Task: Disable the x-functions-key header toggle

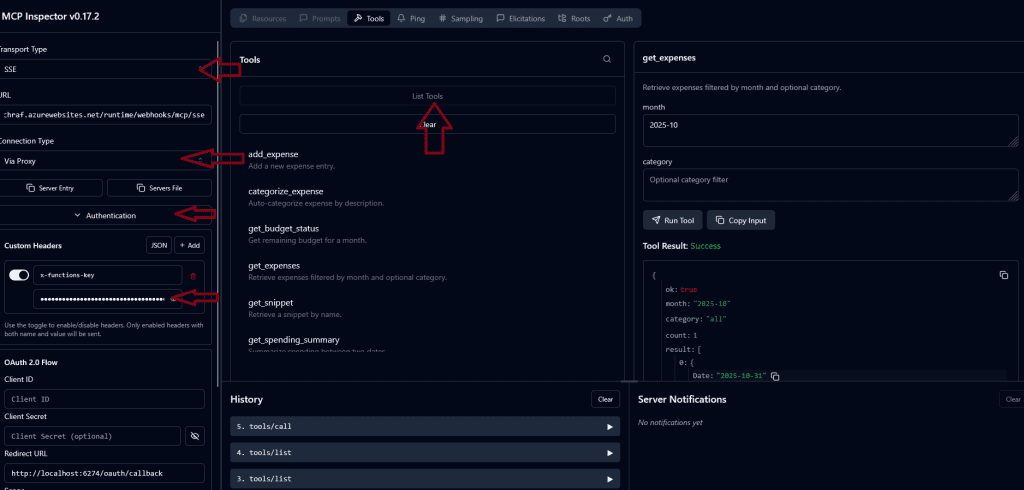Action: tap(19, 275)
